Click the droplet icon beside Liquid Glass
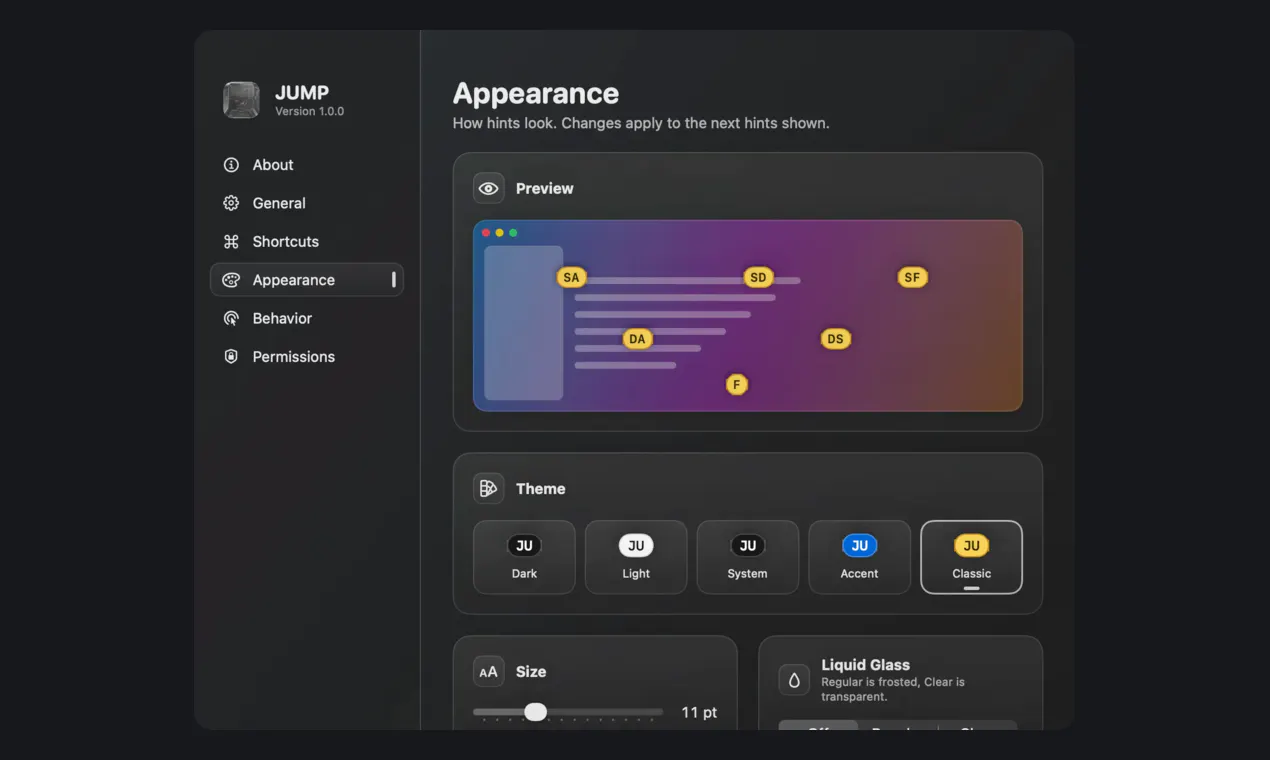 [x=794, y=680]
